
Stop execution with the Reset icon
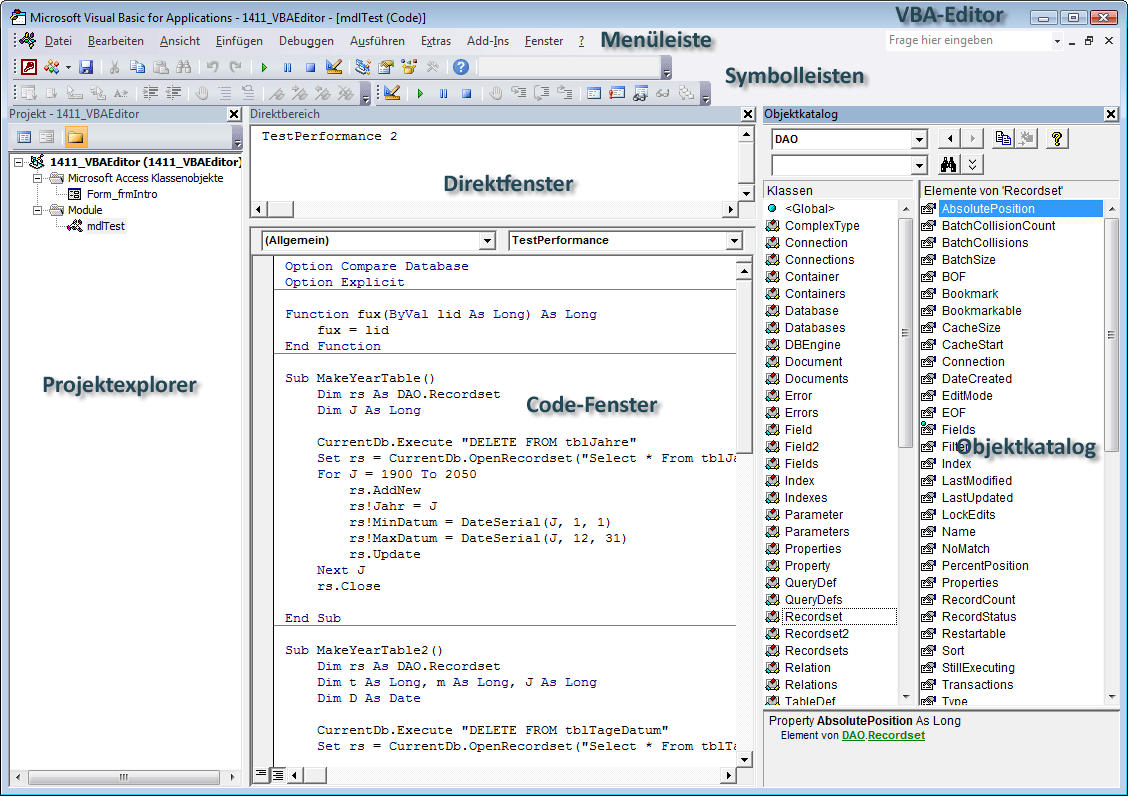pyautogui.click(x=310, y=67)
